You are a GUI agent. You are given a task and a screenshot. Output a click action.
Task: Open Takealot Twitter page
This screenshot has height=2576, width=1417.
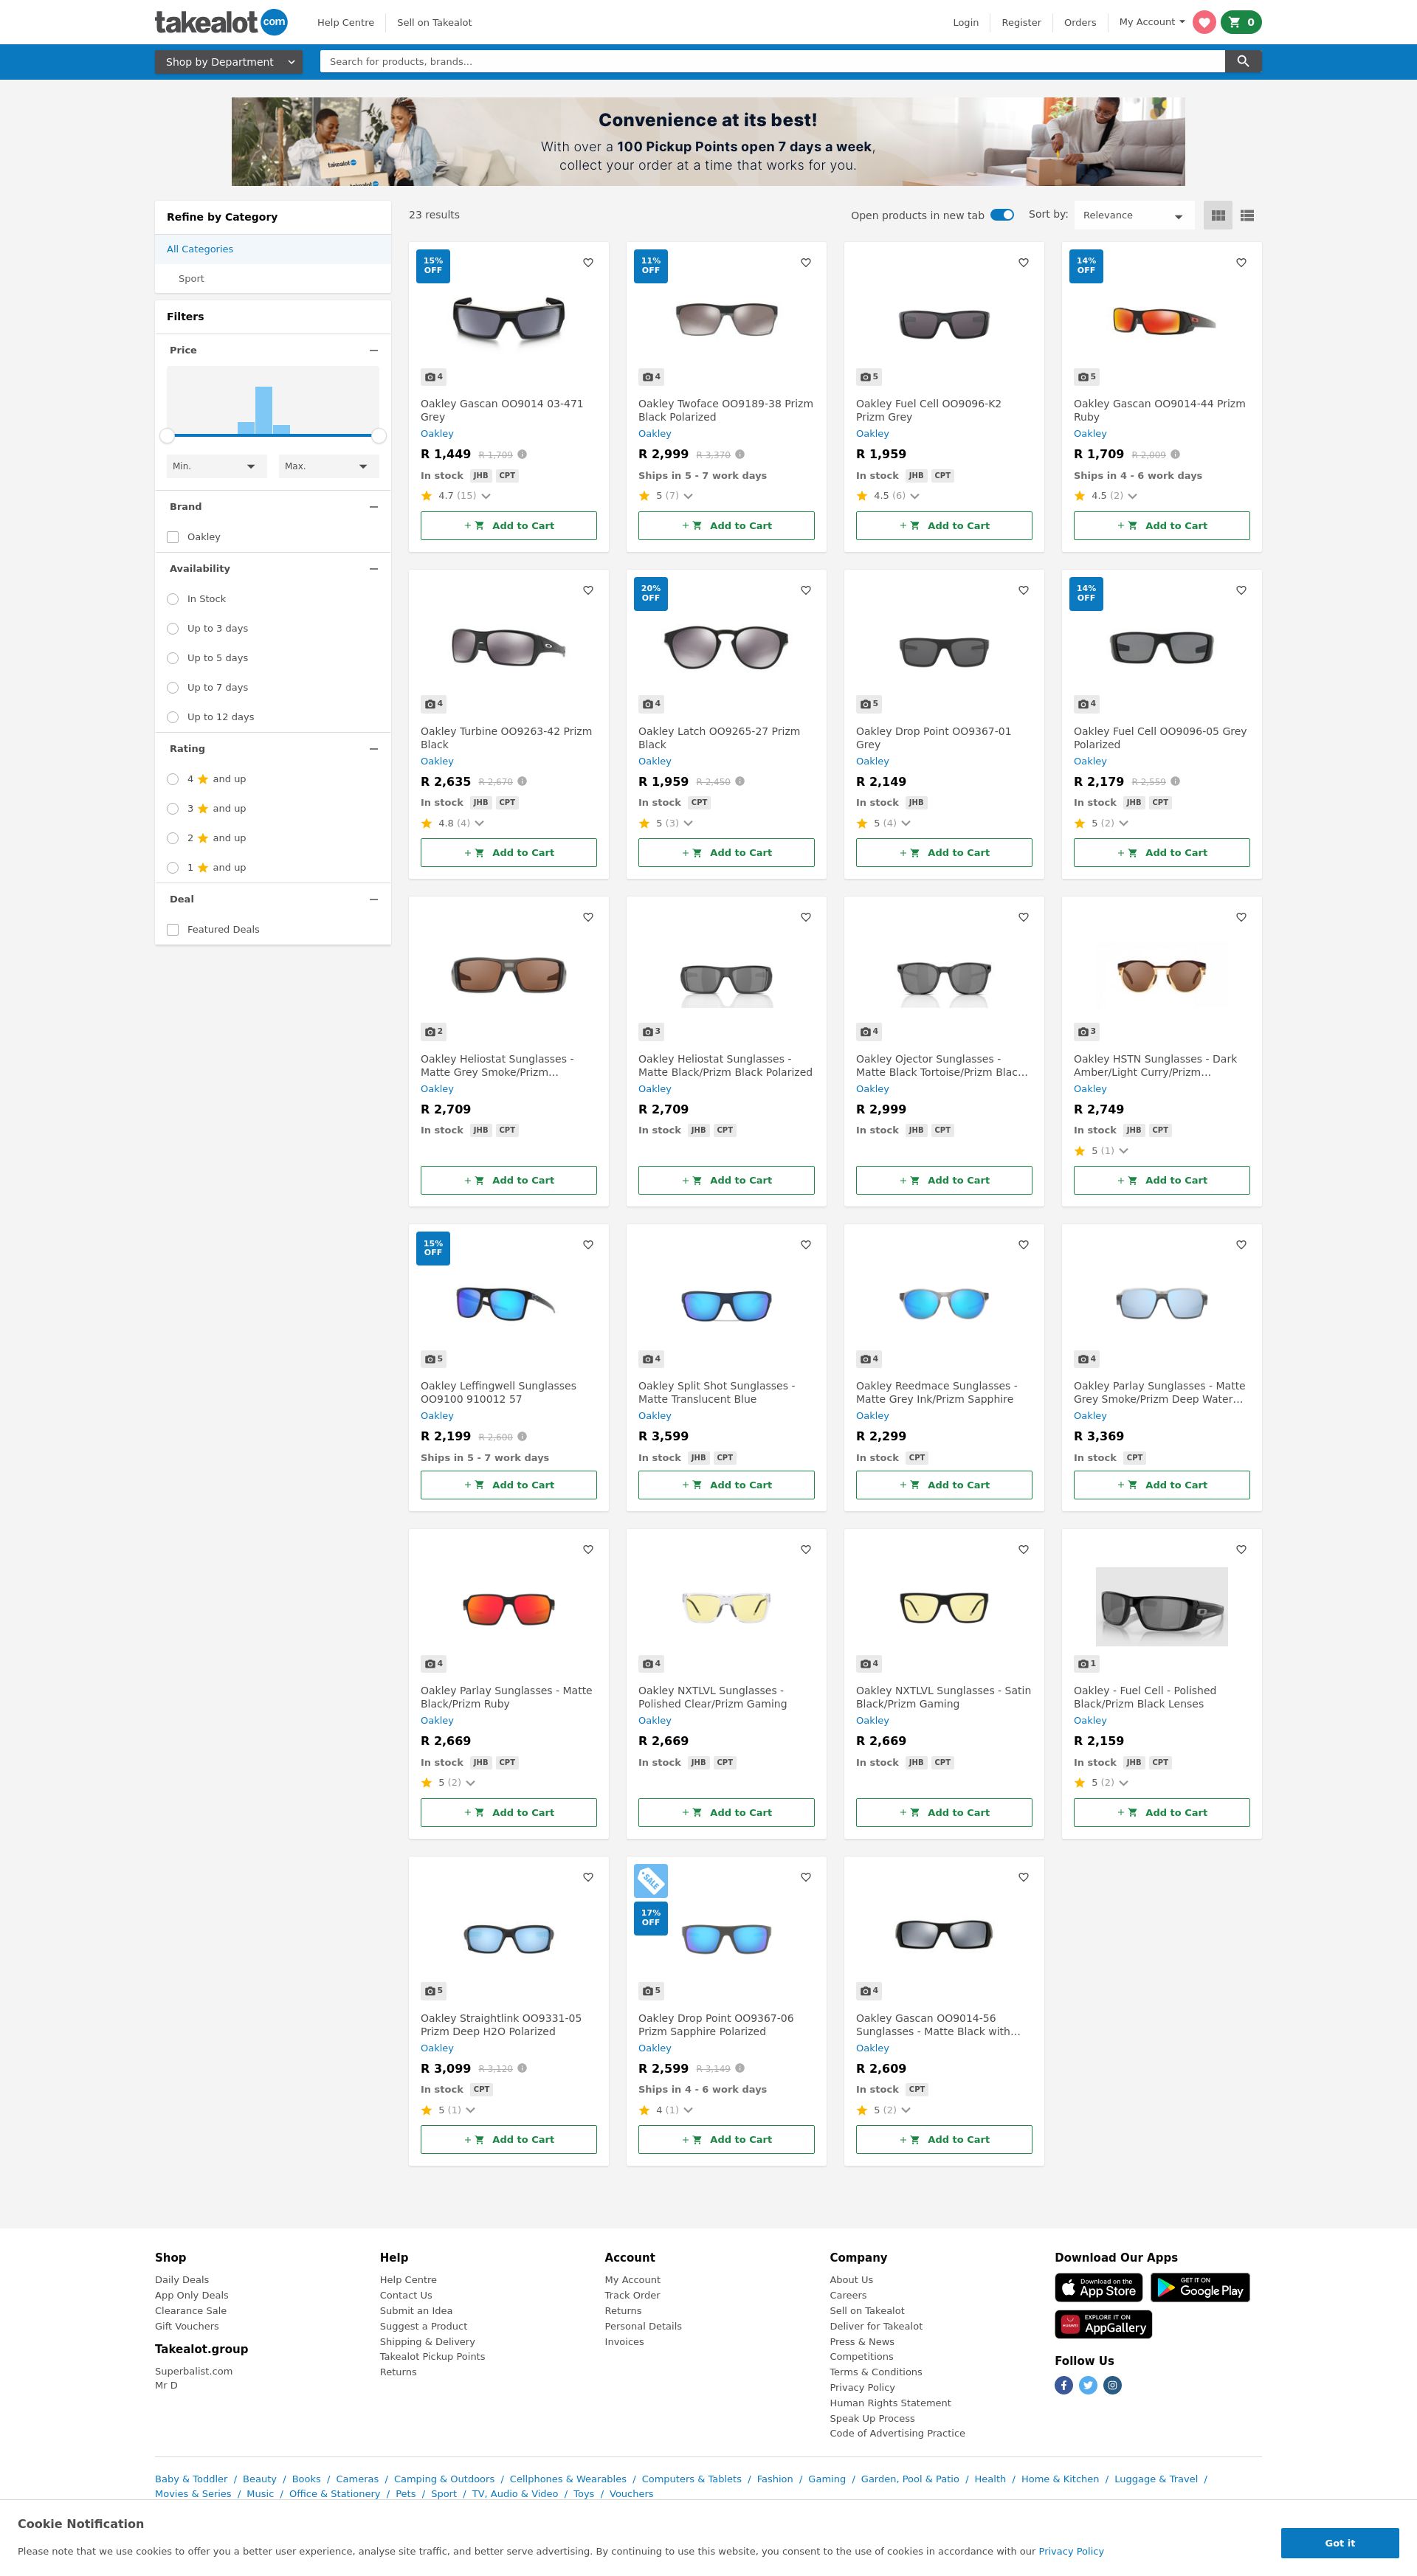pos(1088,2385)
